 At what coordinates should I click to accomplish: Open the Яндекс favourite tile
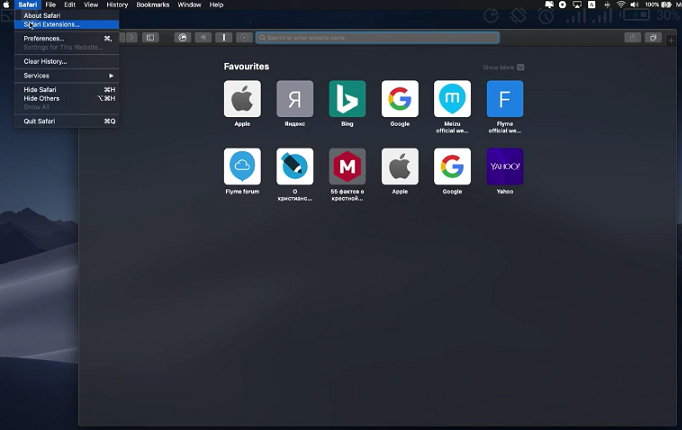[x=295, y=99]
